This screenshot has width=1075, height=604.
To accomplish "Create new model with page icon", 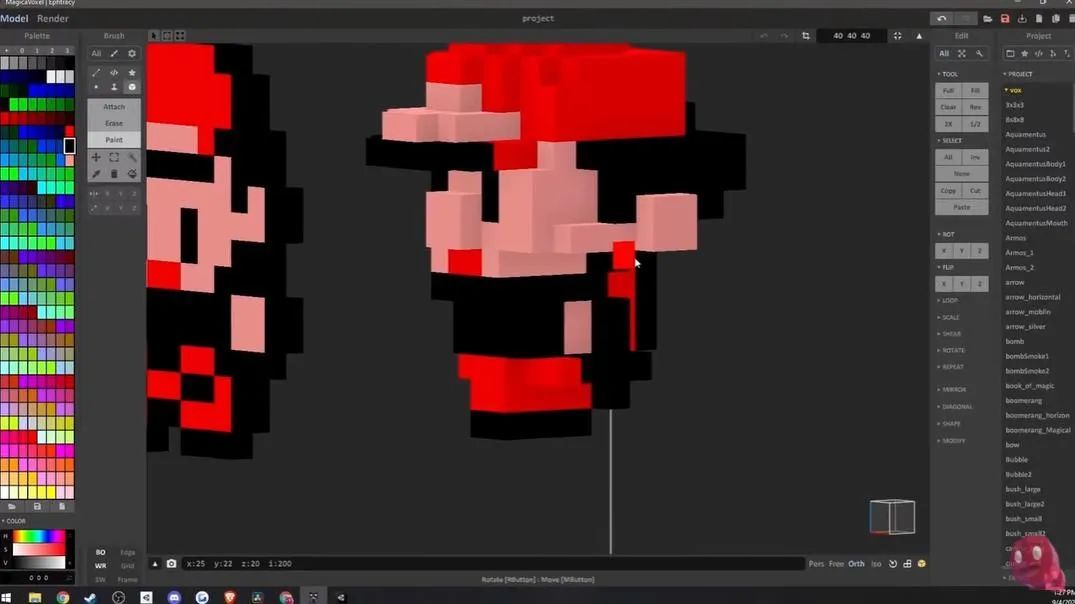I will [1039, 19].
